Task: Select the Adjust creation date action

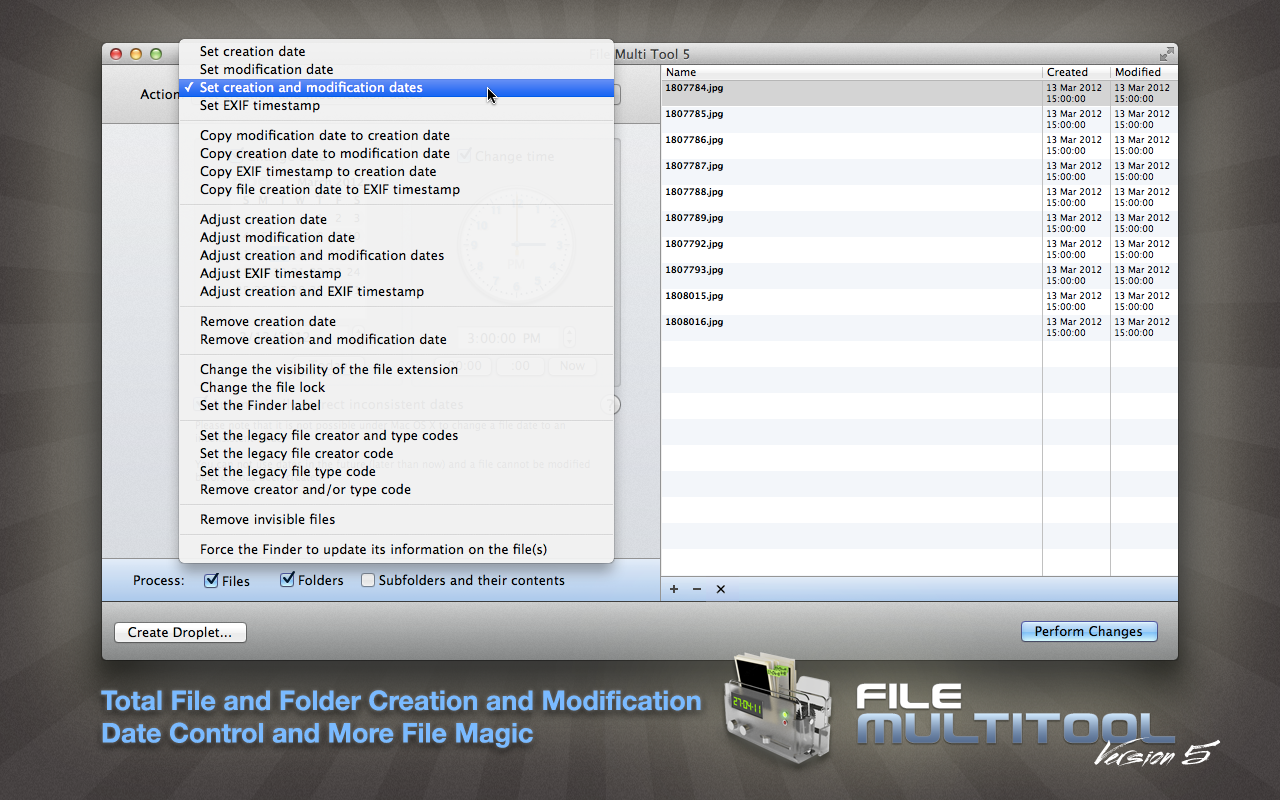Action: point(396,220)
